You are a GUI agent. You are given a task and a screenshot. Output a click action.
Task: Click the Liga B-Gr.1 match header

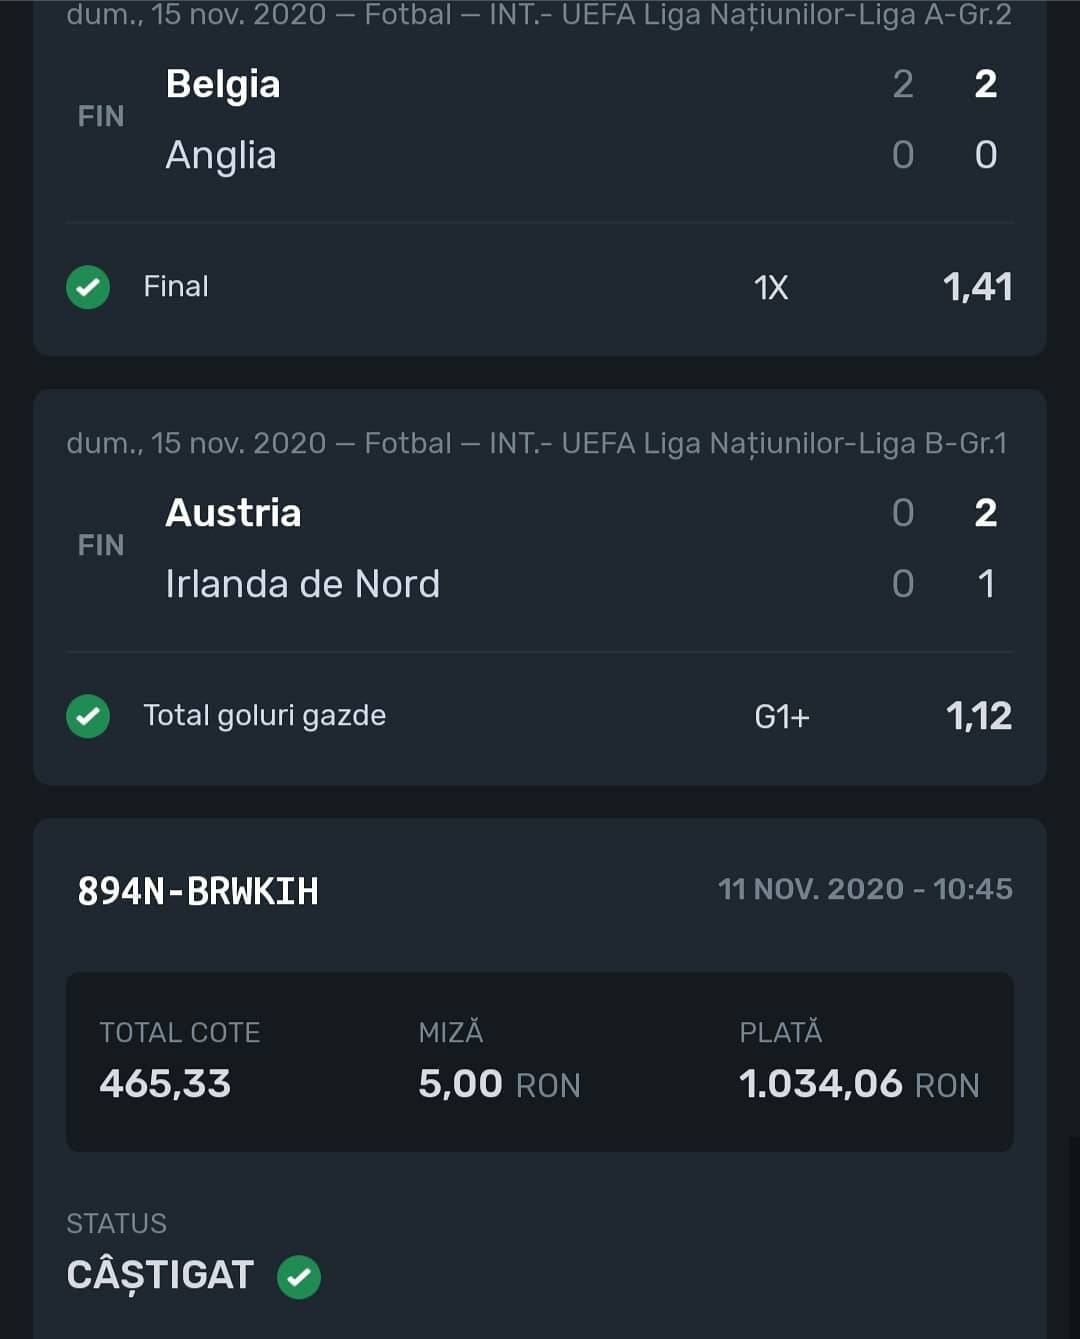coord(536,443)
